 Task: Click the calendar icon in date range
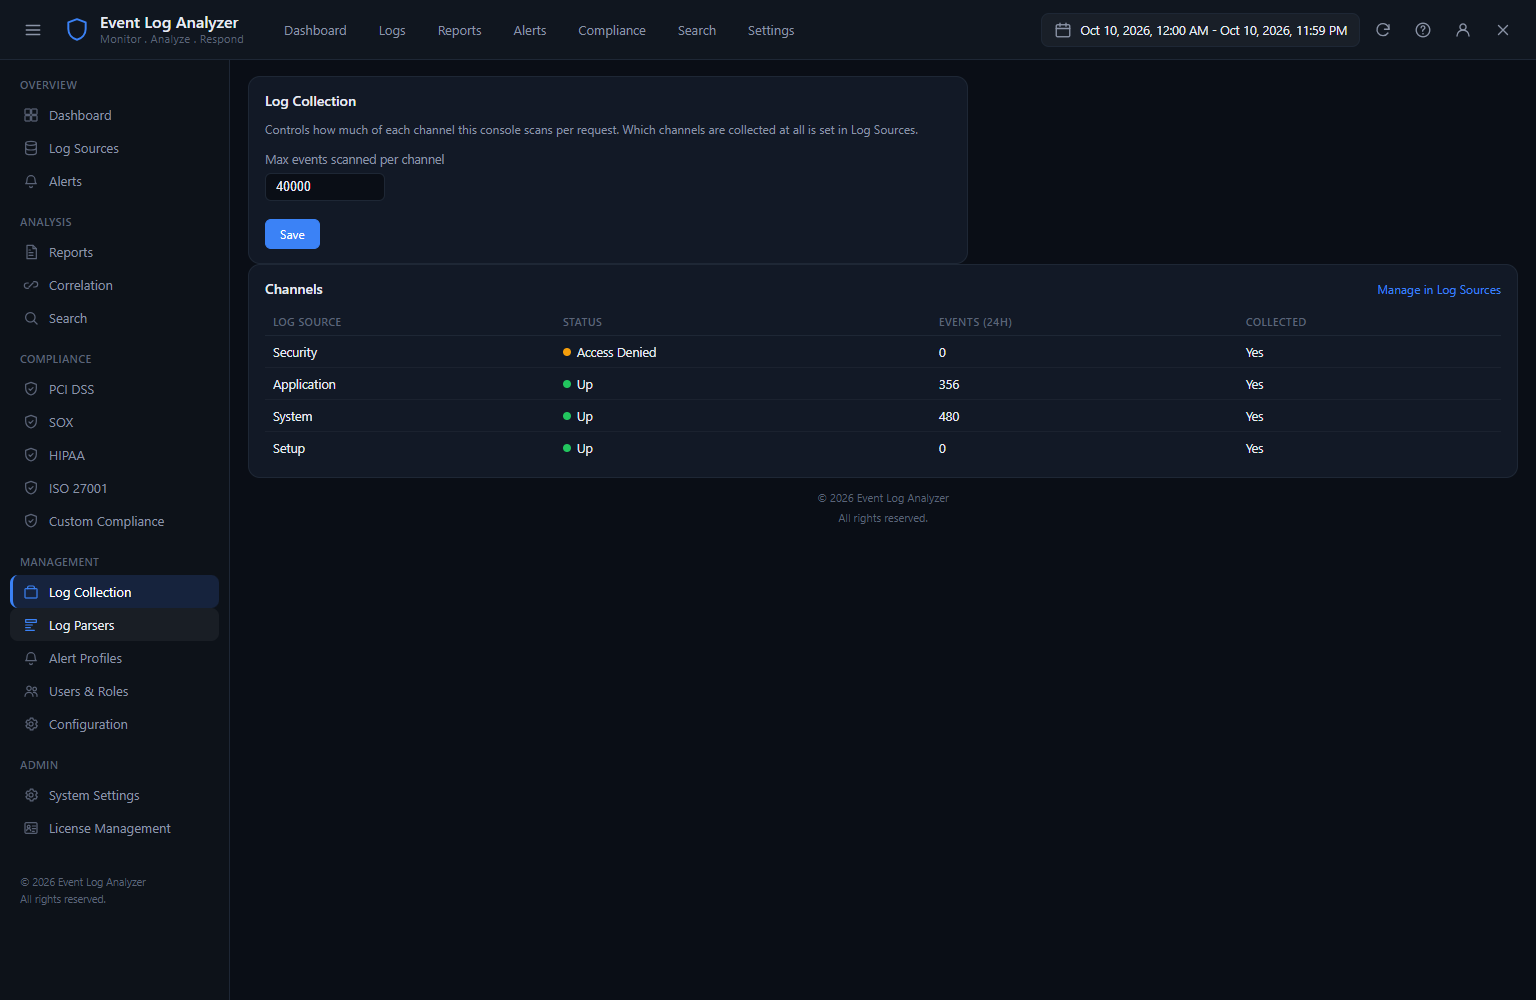coord(1063,30)
